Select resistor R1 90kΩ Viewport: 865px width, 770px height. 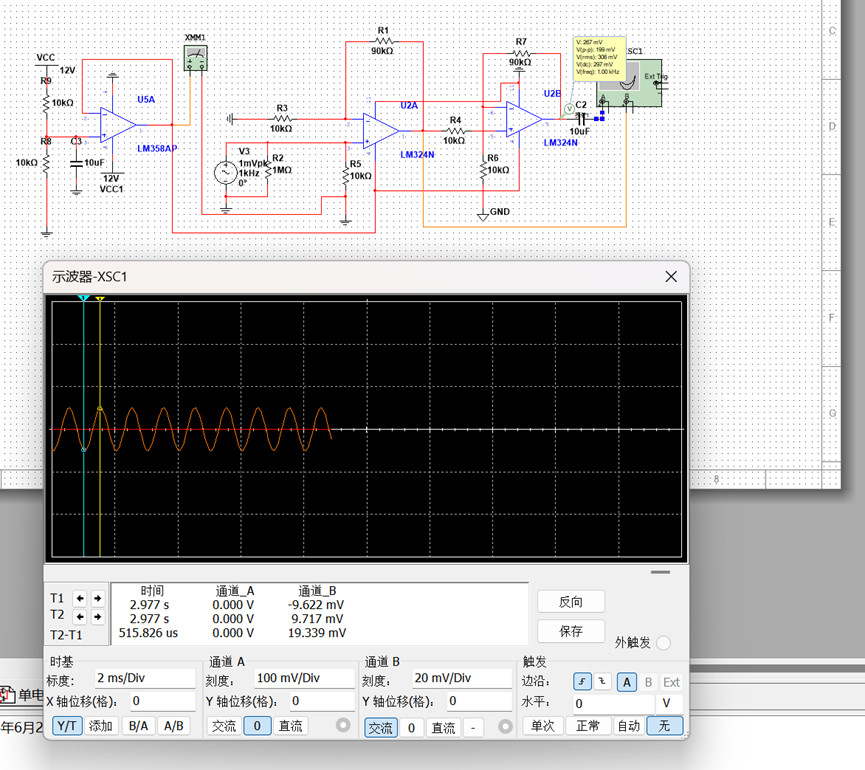pyautogui.click(x=384, y=41)
